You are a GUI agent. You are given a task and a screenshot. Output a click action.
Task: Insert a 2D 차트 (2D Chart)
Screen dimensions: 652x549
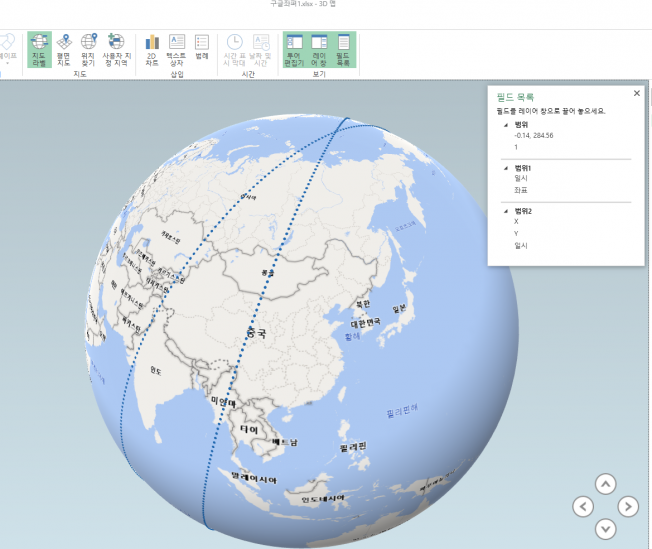[x=152, y=49]
